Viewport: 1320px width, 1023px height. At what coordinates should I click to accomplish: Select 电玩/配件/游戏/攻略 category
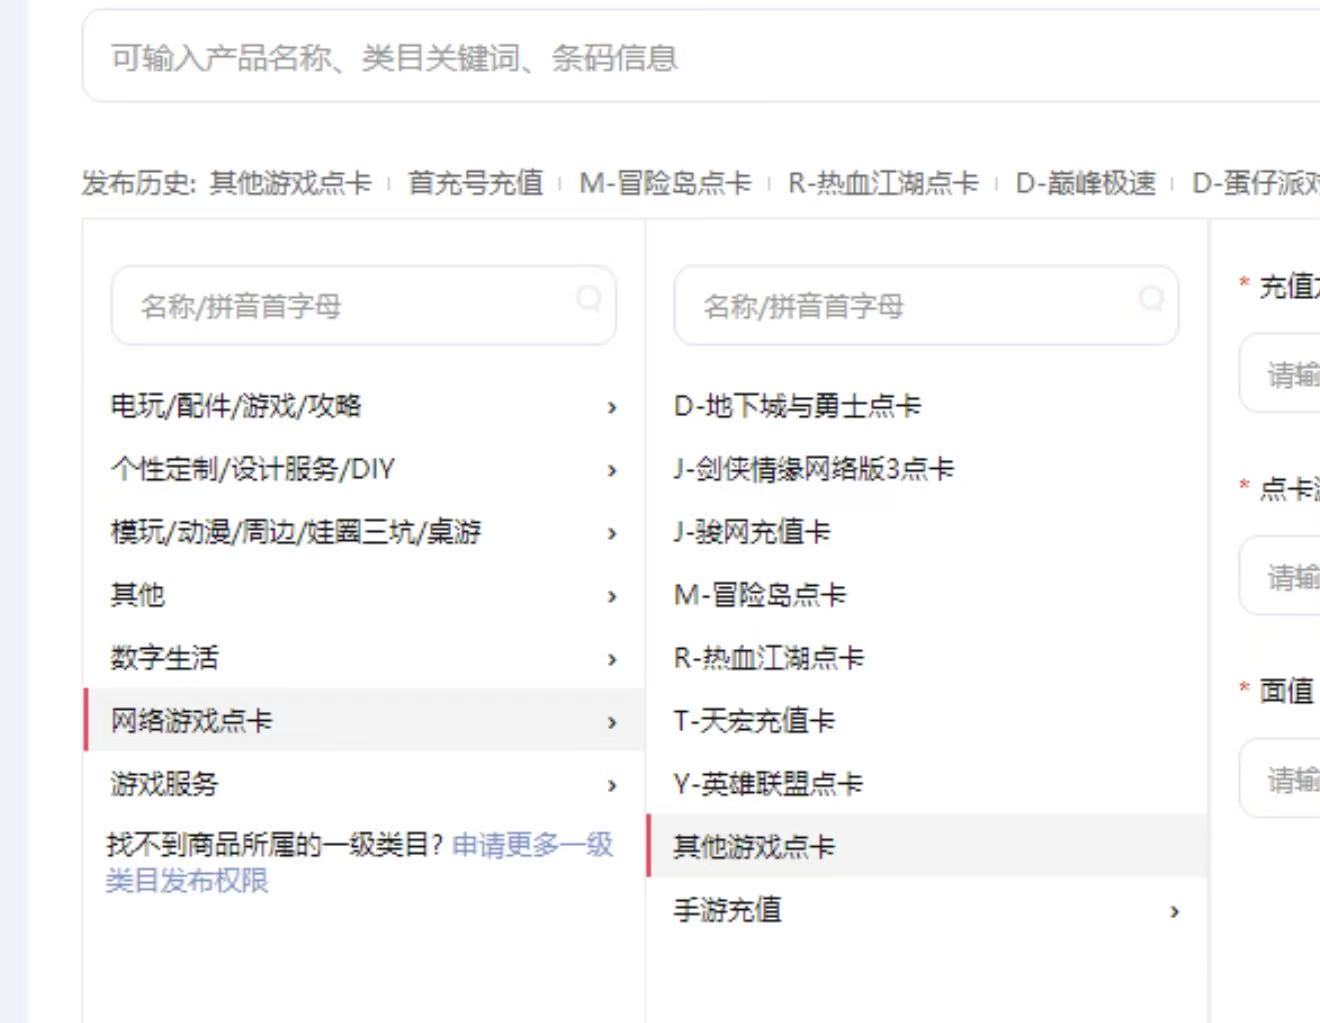364,407
